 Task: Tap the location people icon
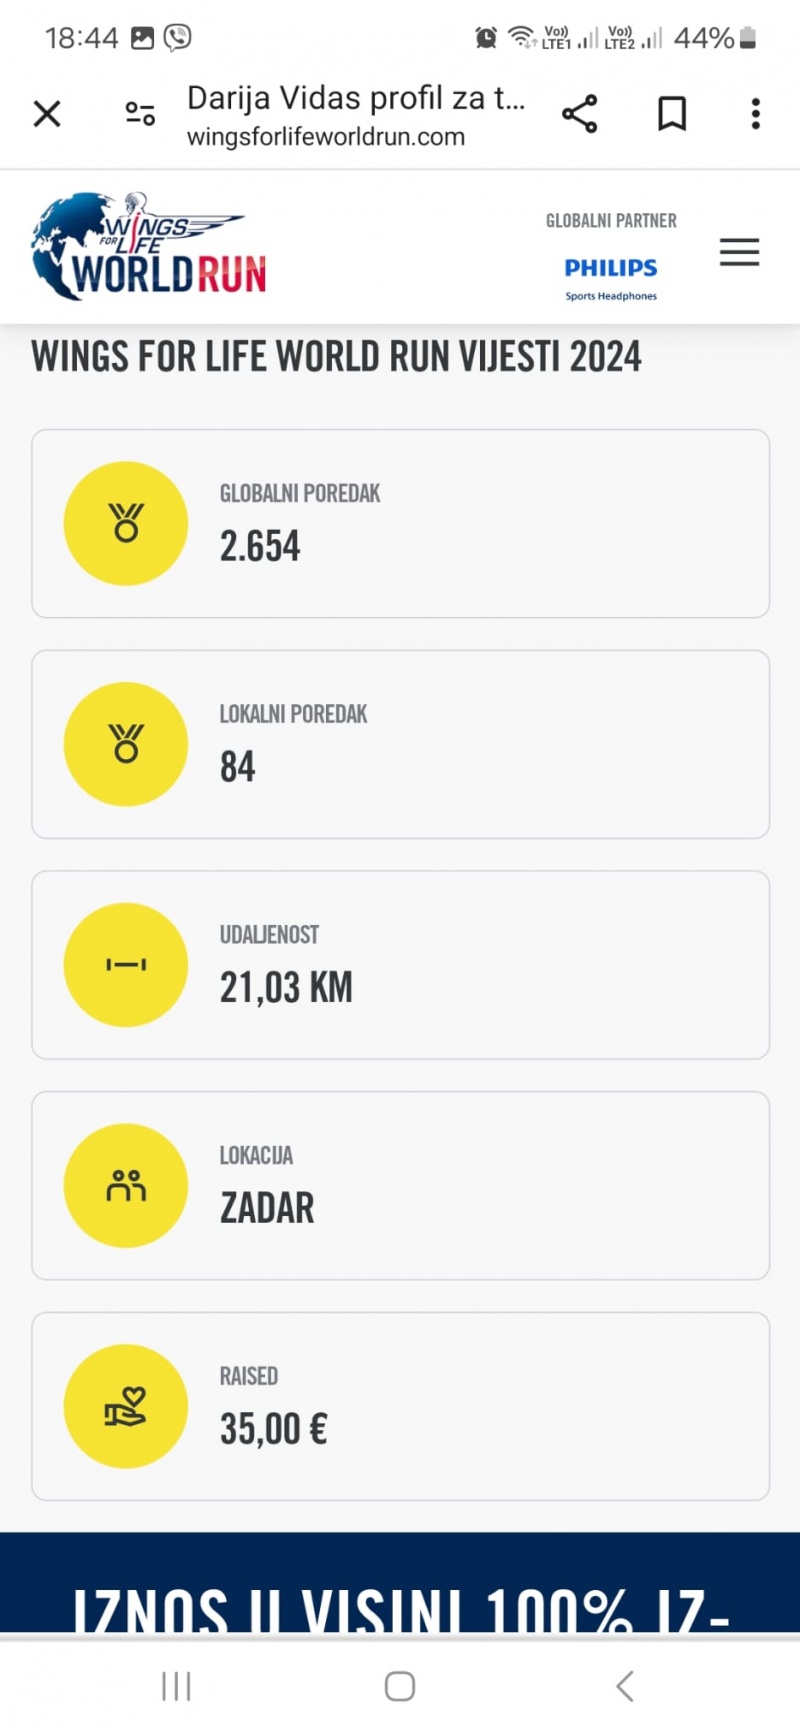(x=126, y=1186)
